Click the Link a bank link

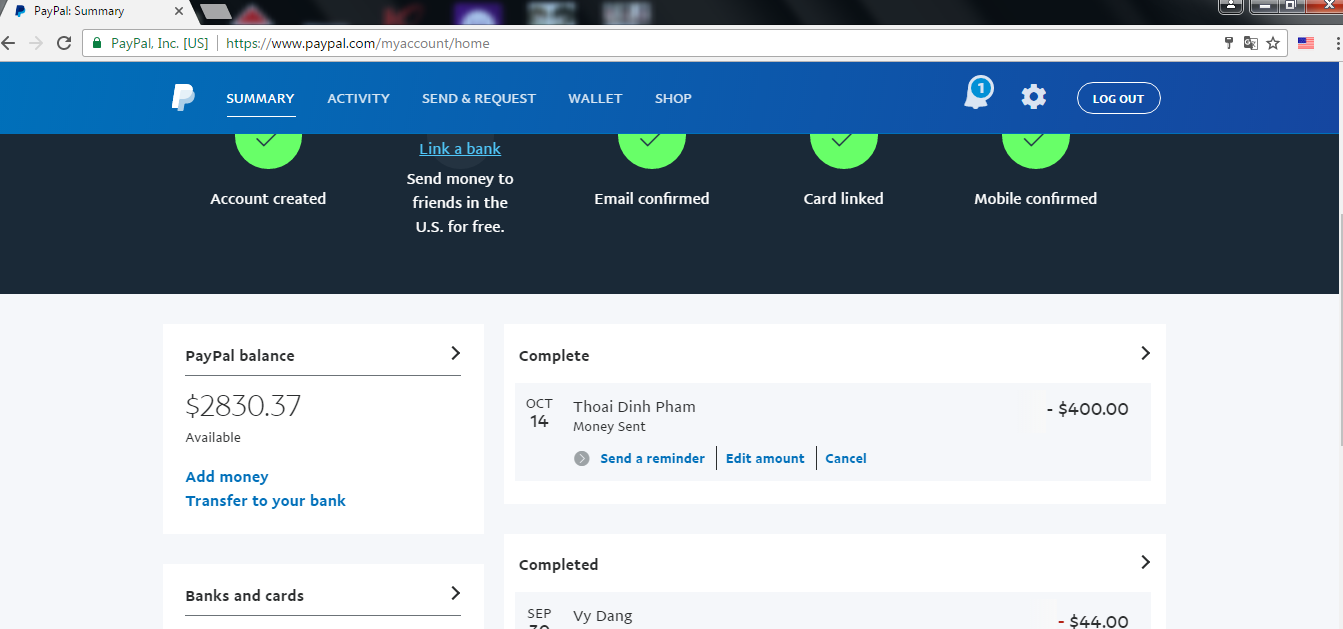[460, 149]
